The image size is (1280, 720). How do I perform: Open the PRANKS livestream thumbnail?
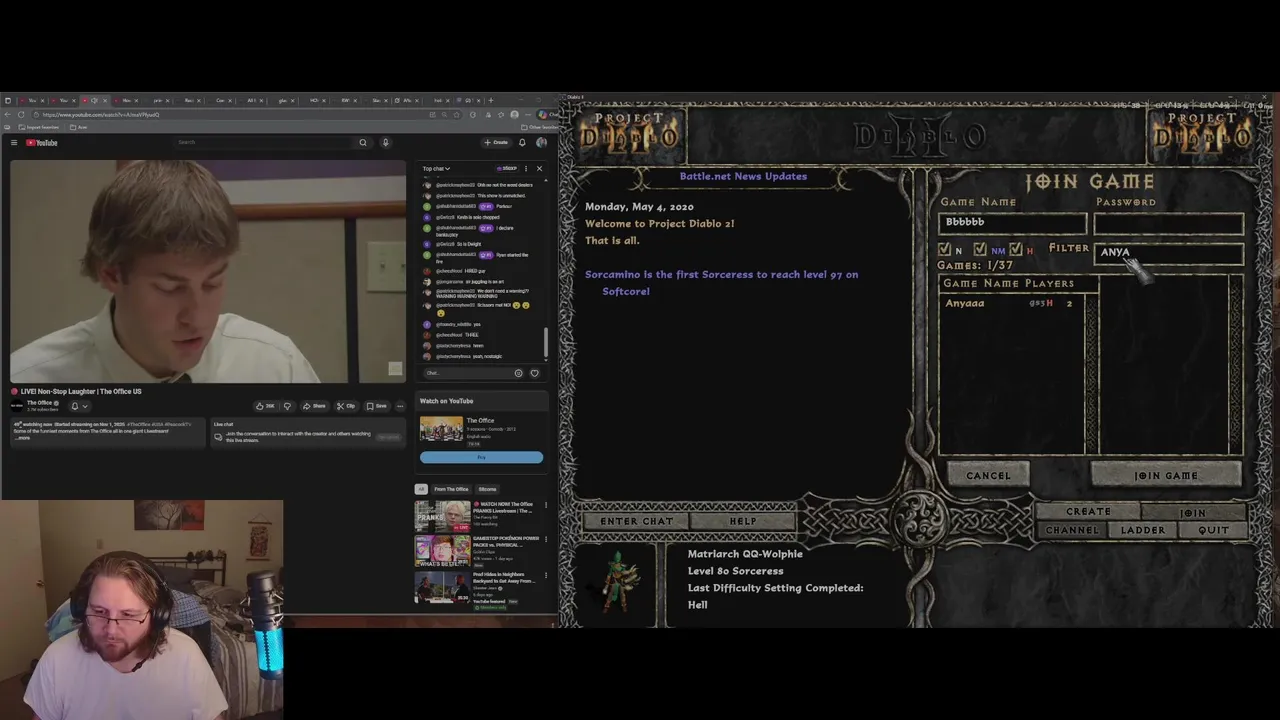(442, 515)
